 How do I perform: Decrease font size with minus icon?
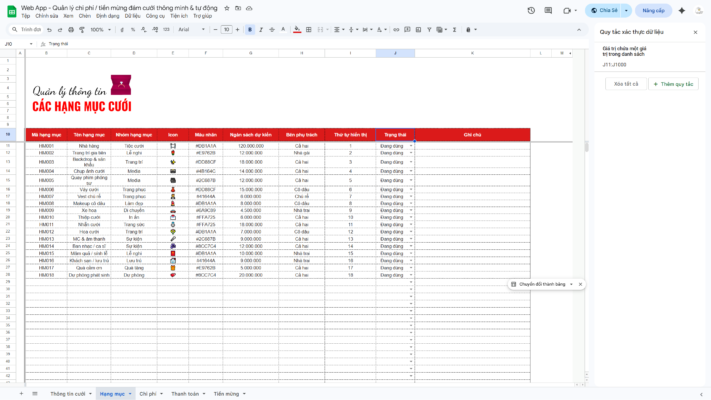[215, 29]
